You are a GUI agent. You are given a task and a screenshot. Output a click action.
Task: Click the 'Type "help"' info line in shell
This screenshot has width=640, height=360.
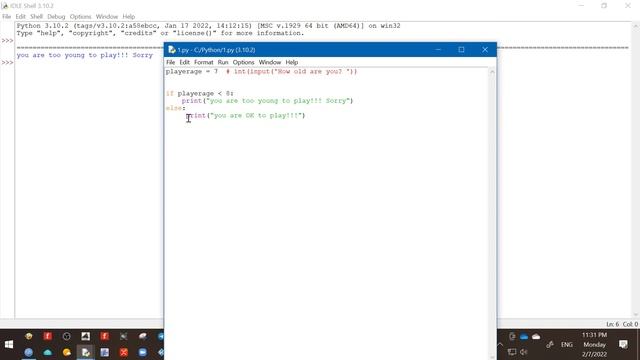160,33
